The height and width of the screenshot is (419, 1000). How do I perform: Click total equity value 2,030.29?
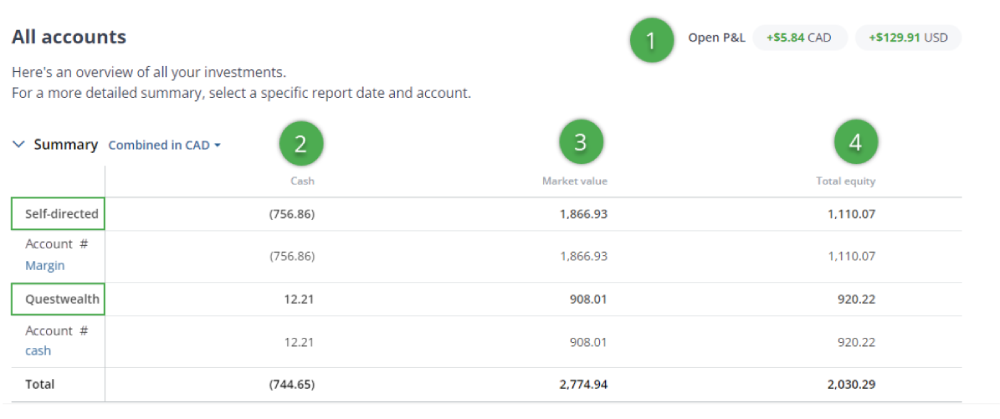point(851,384)
